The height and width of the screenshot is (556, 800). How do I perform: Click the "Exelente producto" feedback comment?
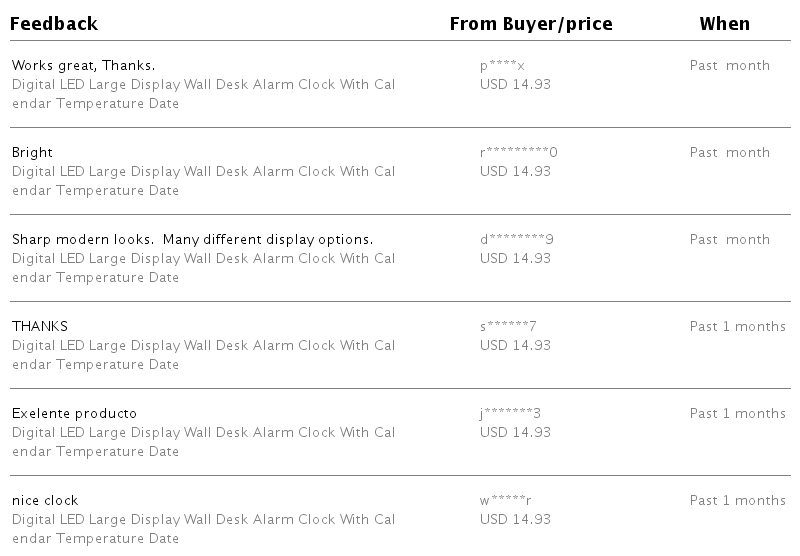coord(74,414)
